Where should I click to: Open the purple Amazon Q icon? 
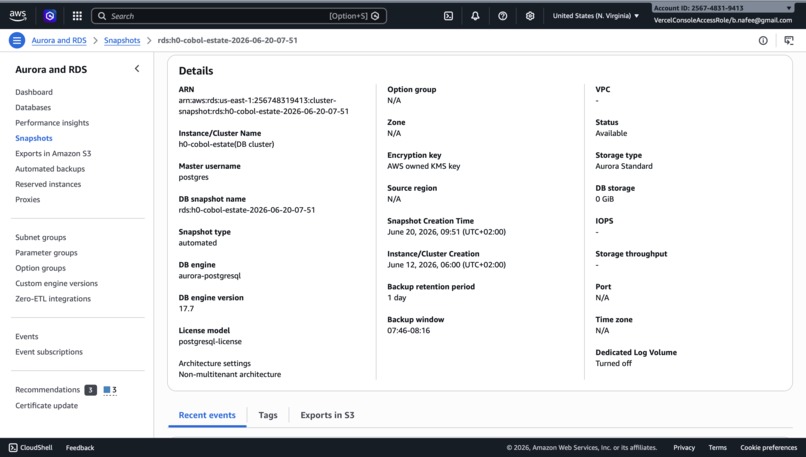tap(50, 16)
